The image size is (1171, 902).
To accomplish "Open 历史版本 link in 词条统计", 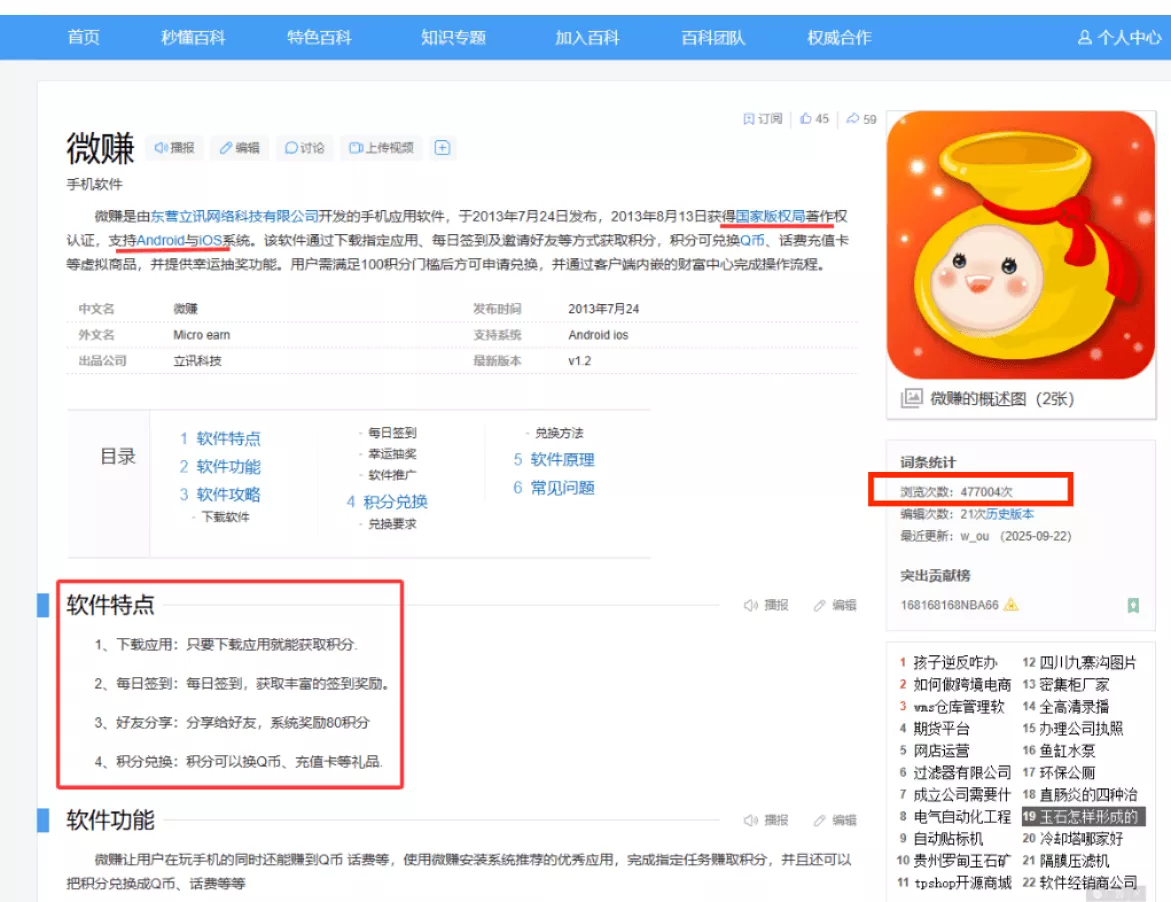I will (1010, 514).
